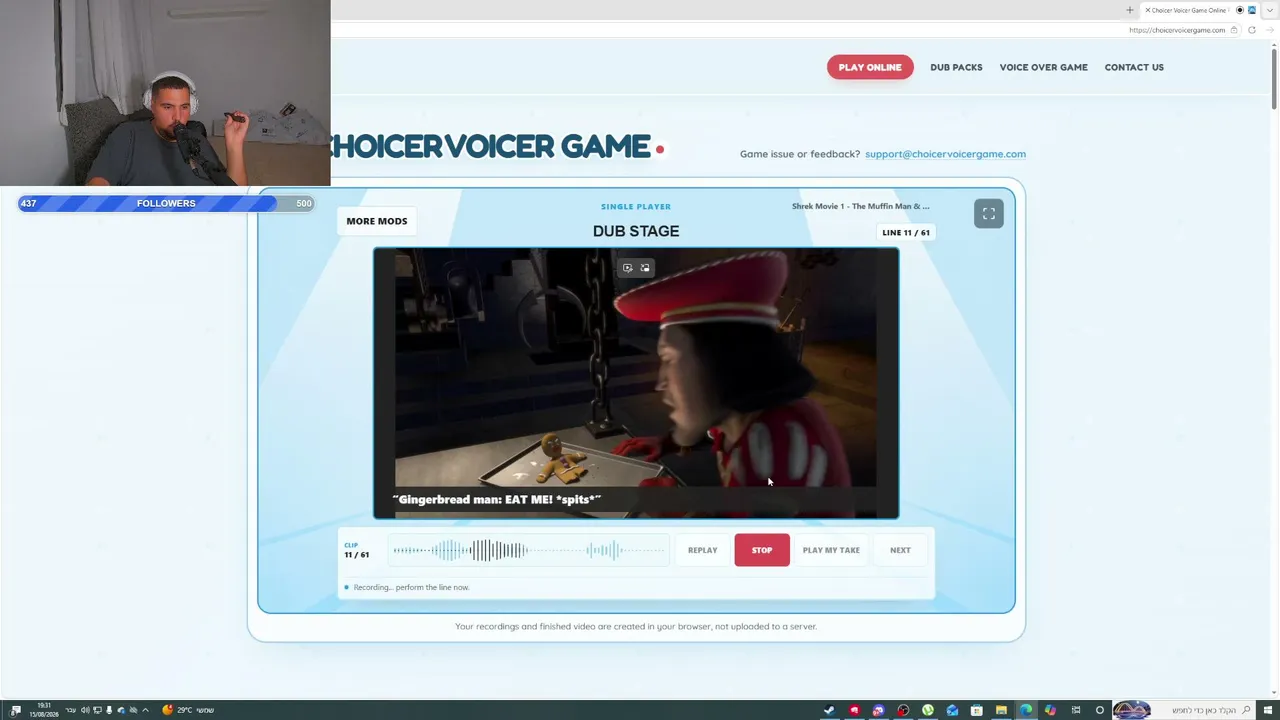Screen dimensions: 1280x720
Task: Click the tab recording indicator icon
Action: [x=1240, y=10]
